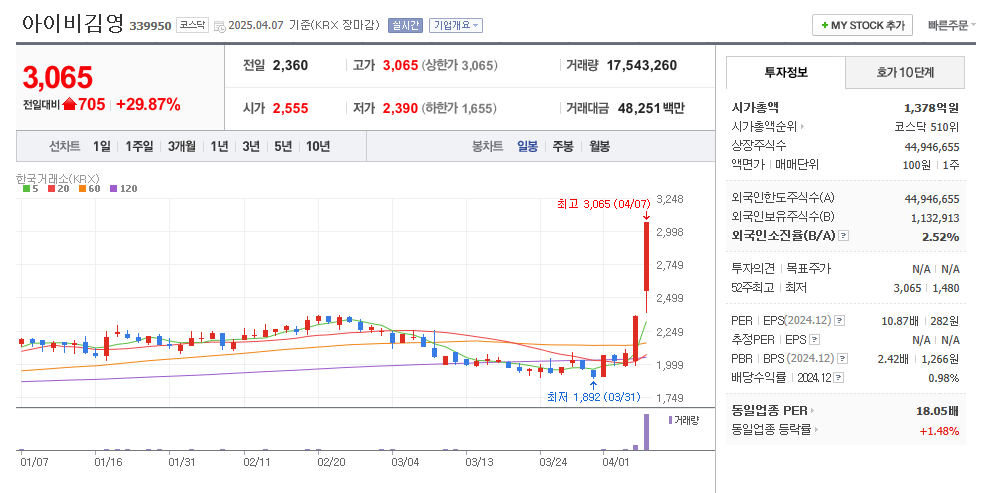Screen dimensions: 985x493
Task: Click the purple 거래량 legend marker
Action: [x=670, y=420]
